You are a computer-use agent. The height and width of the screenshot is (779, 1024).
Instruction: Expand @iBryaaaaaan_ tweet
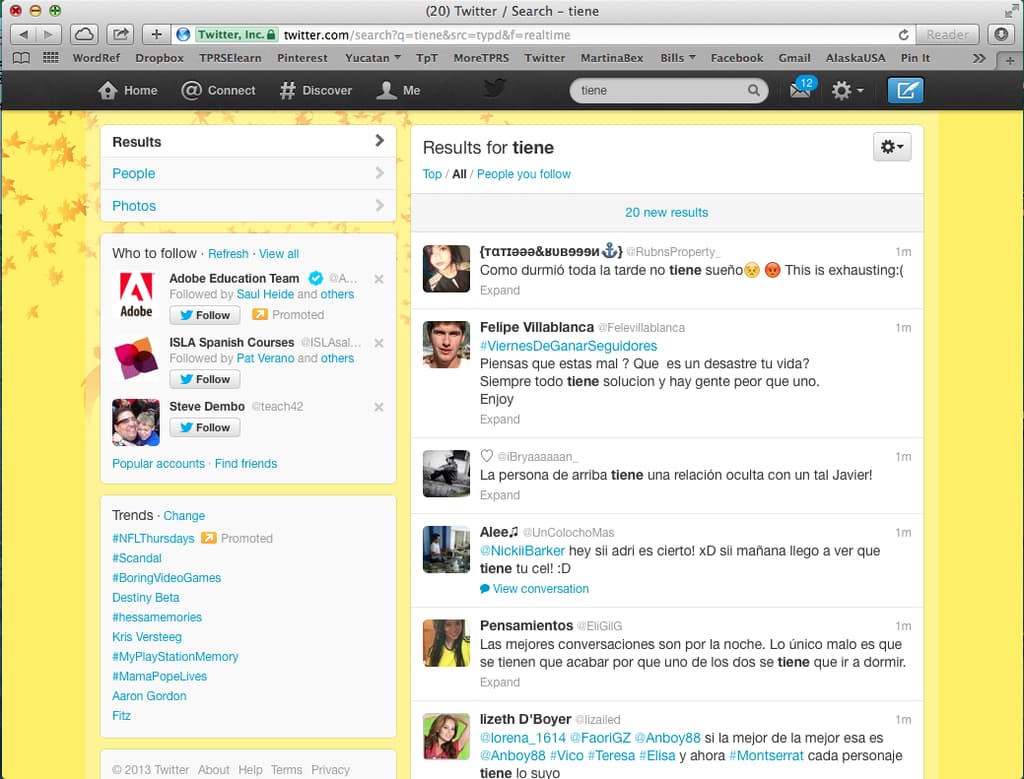pos(500,495)
